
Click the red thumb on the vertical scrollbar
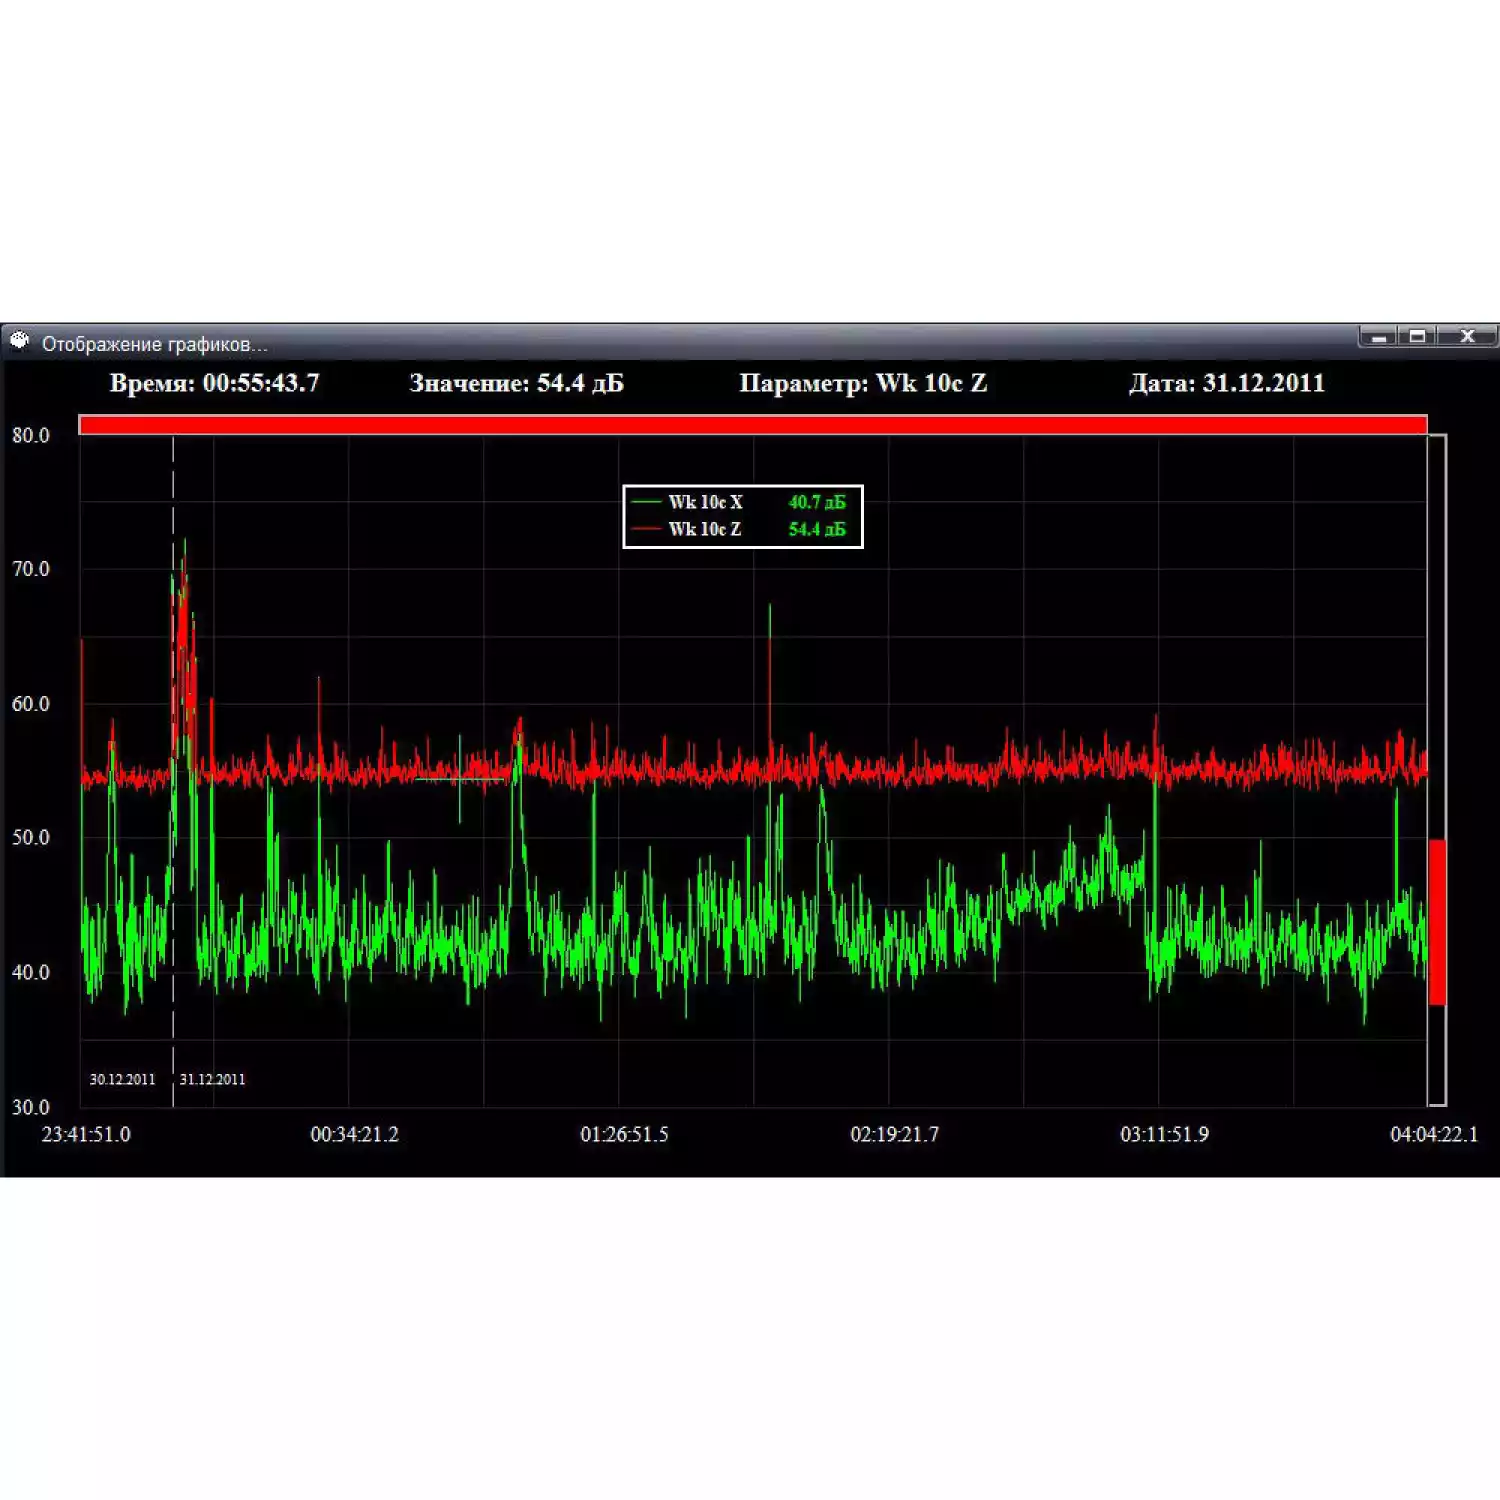pyautogui.click(x=1437, y=921)
